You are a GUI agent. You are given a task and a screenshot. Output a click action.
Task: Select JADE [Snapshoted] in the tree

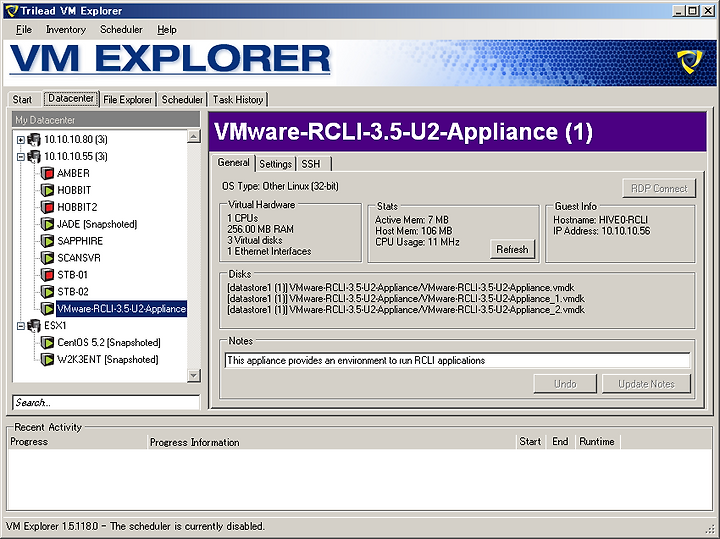(x=97, y=224)
